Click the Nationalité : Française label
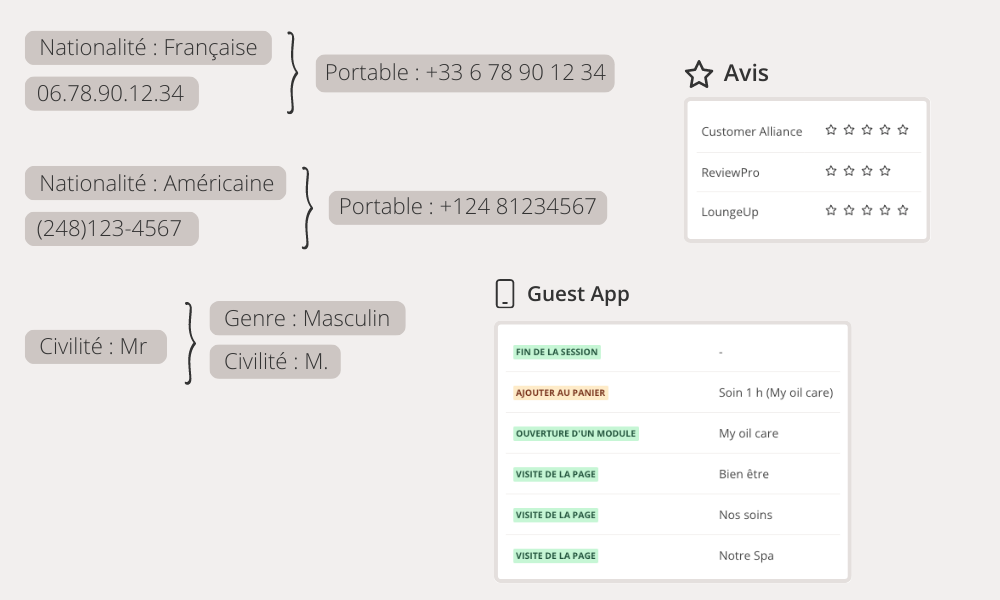Screen dimensions: 1000x600 148,47
